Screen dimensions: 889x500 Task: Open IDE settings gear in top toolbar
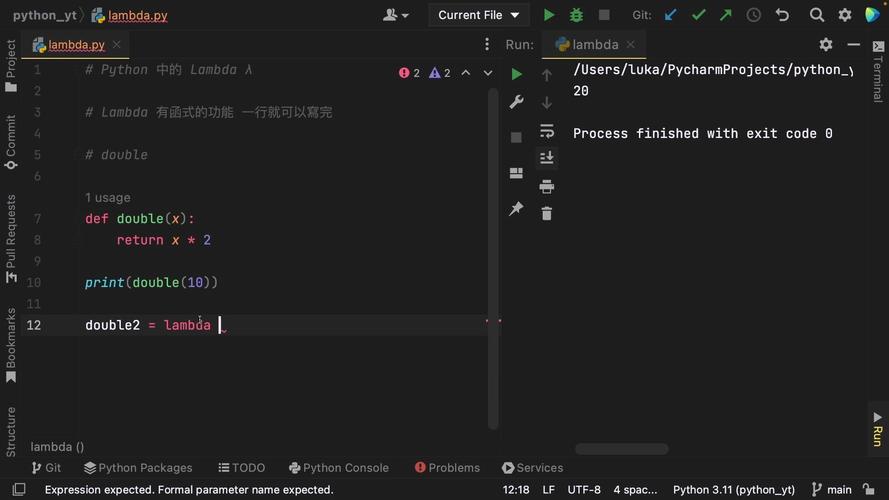pos(845,15)
